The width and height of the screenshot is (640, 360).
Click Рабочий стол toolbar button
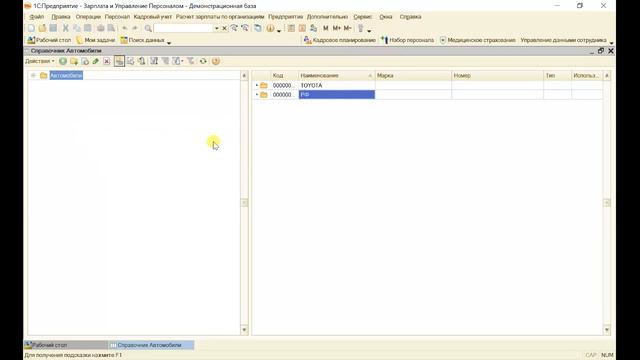[x=49, y=40]
